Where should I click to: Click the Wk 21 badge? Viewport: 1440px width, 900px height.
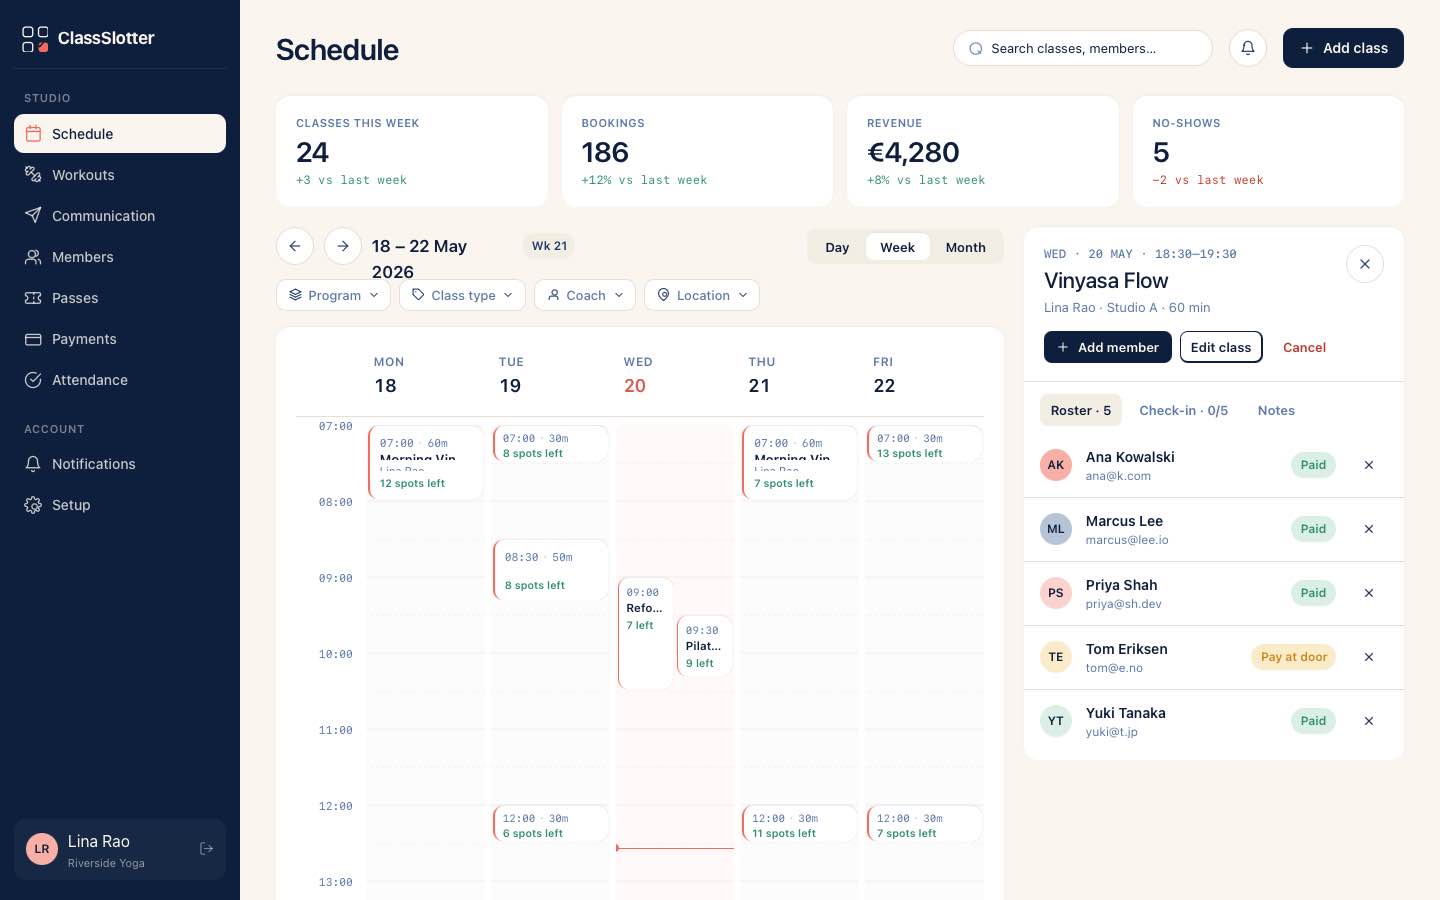(x=549, y=246)
